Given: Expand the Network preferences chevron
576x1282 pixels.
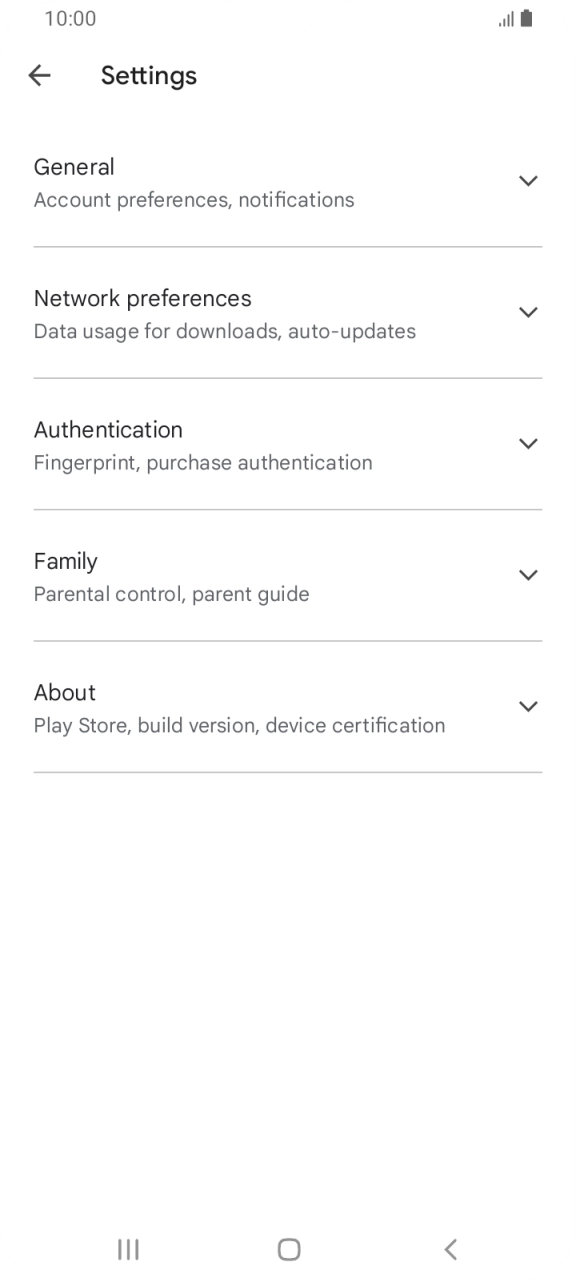Looking at the screenshot, I should [x=528, y=312].
